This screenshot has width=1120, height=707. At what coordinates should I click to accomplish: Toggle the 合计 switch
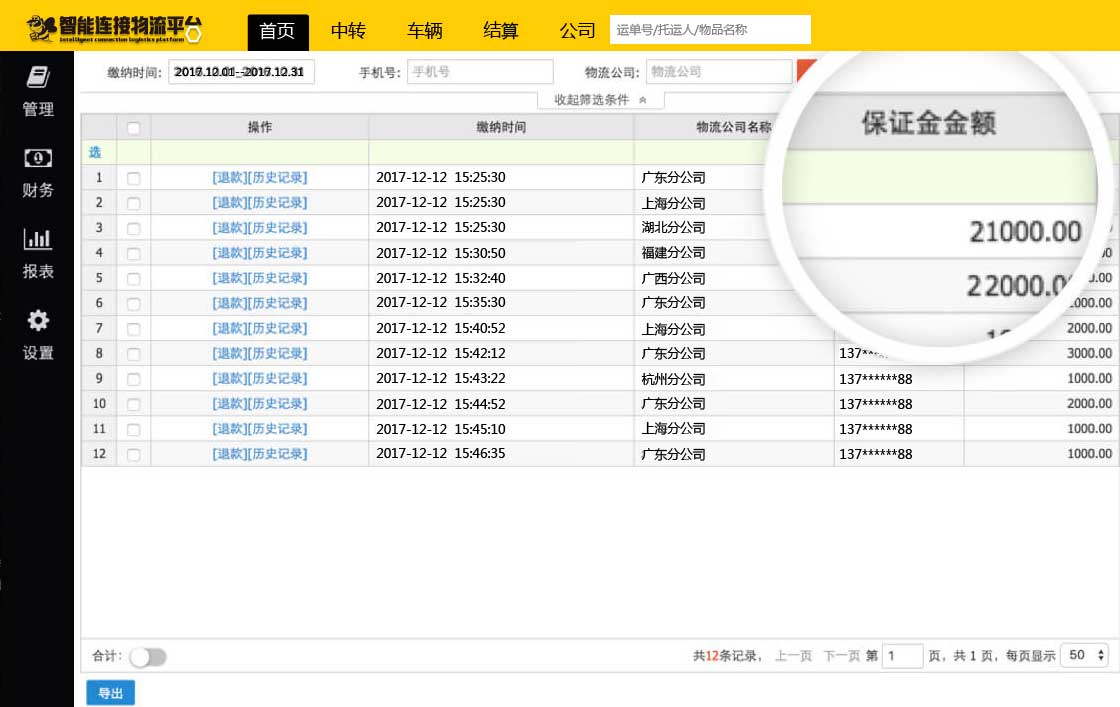(148, 657)
